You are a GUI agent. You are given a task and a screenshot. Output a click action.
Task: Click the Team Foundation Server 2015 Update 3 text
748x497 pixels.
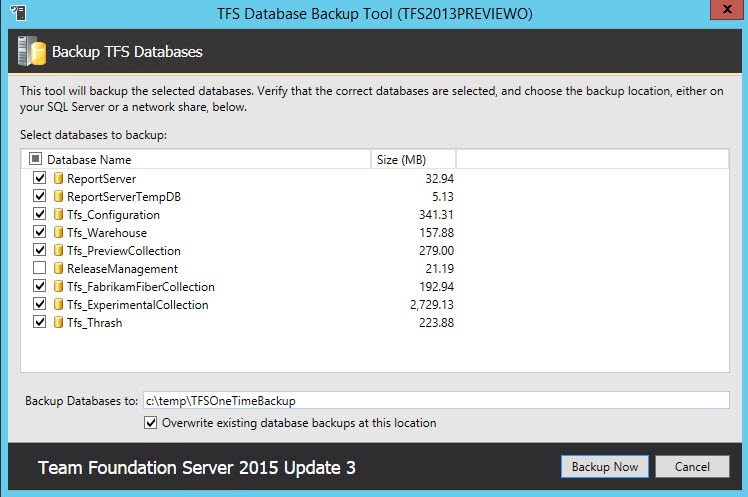click(x=197, y=468)
